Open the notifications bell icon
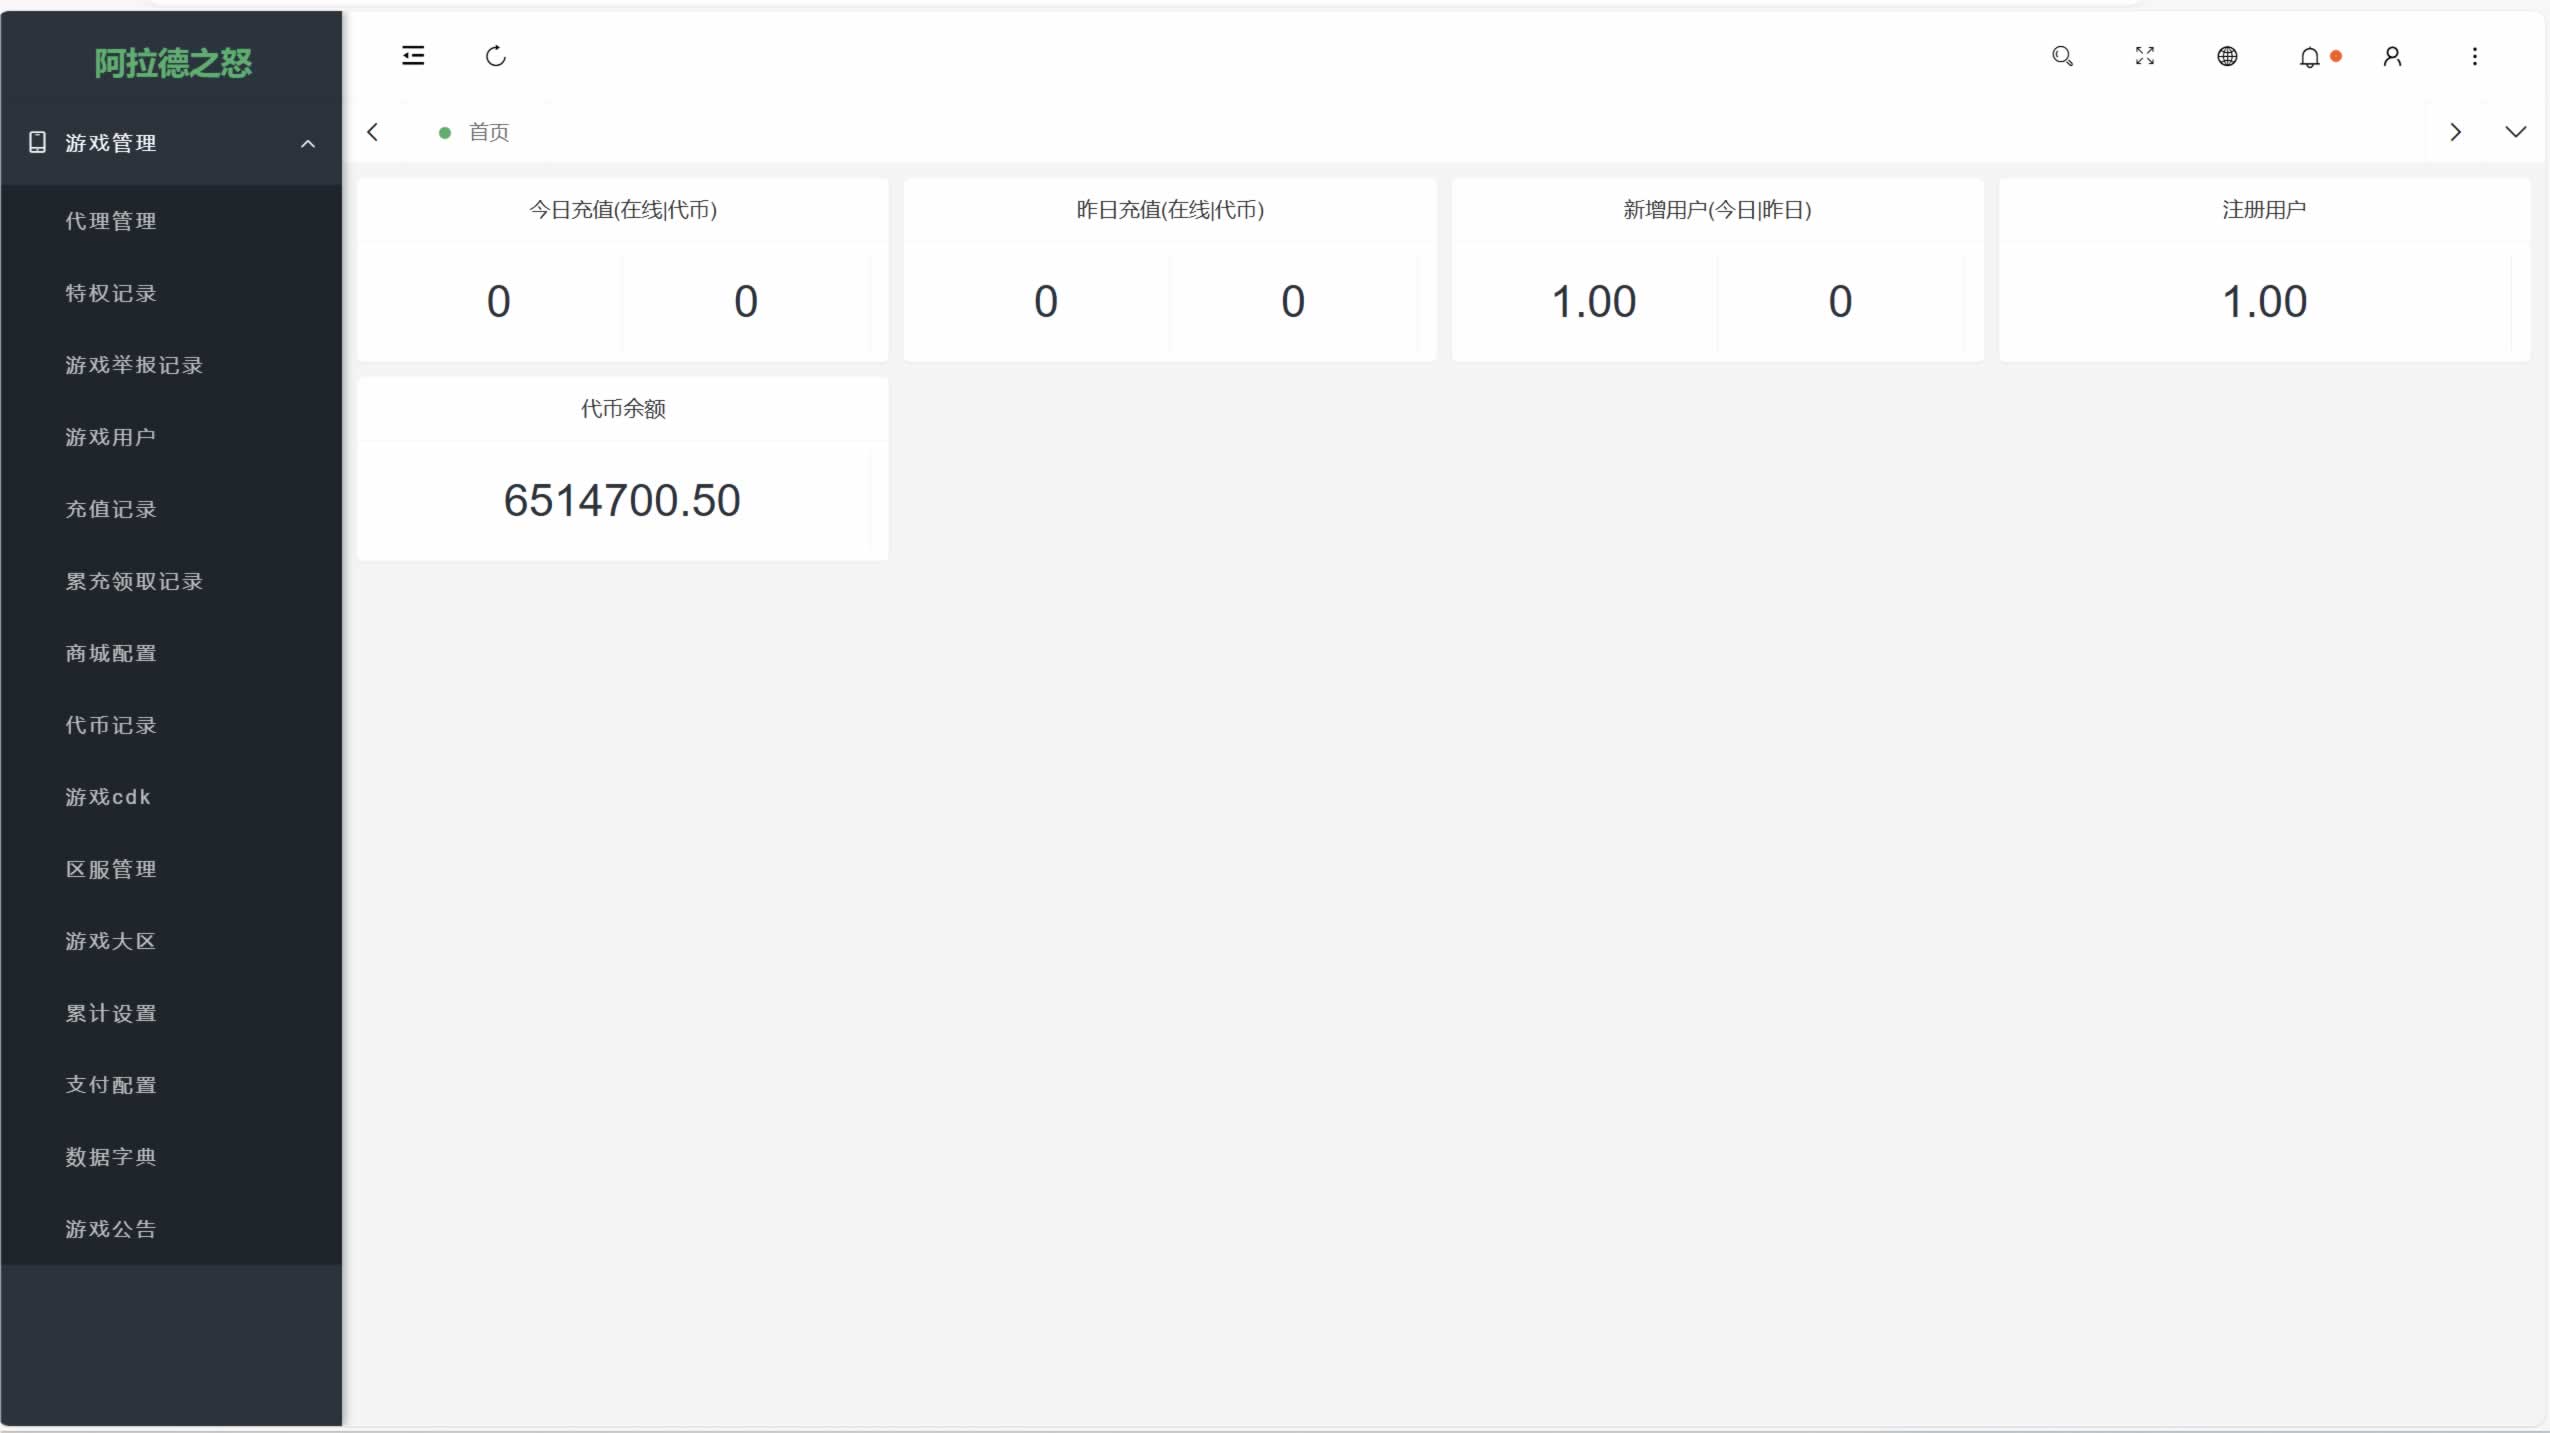The image size is (2550, 1433). tap(2310, 57)
